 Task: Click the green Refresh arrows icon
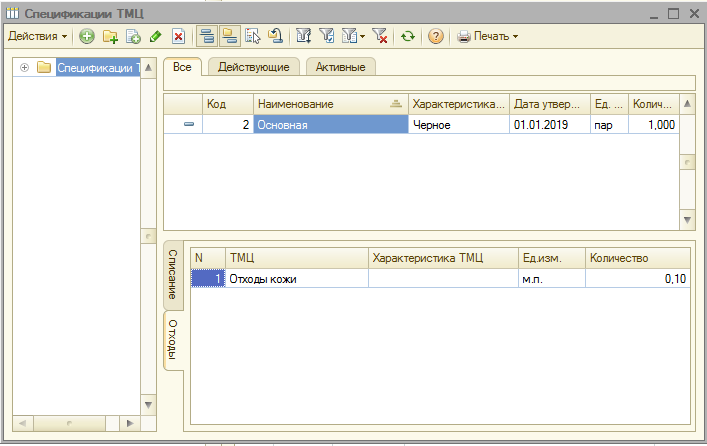pos(407,36)
